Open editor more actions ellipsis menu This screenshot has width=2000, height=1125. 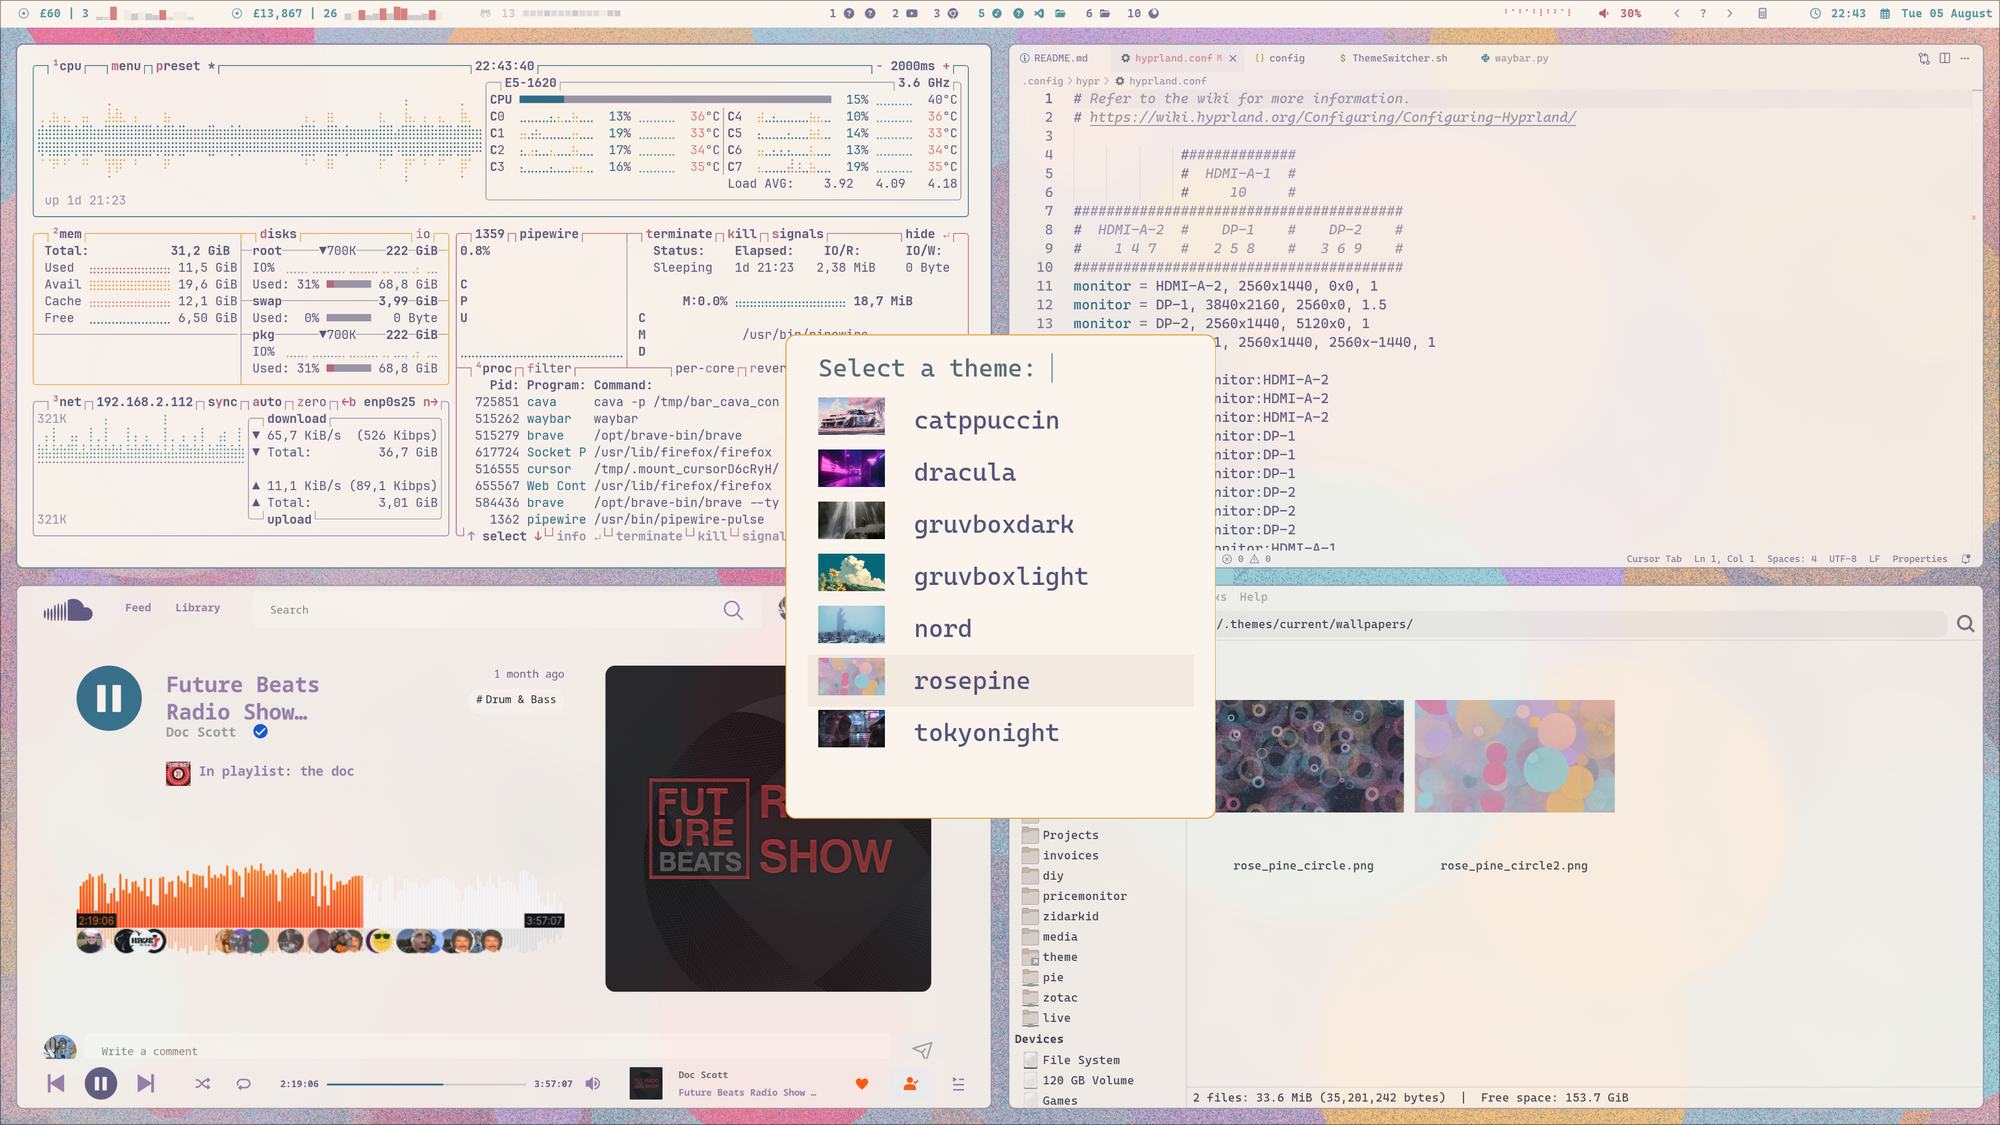(1965, 58)
